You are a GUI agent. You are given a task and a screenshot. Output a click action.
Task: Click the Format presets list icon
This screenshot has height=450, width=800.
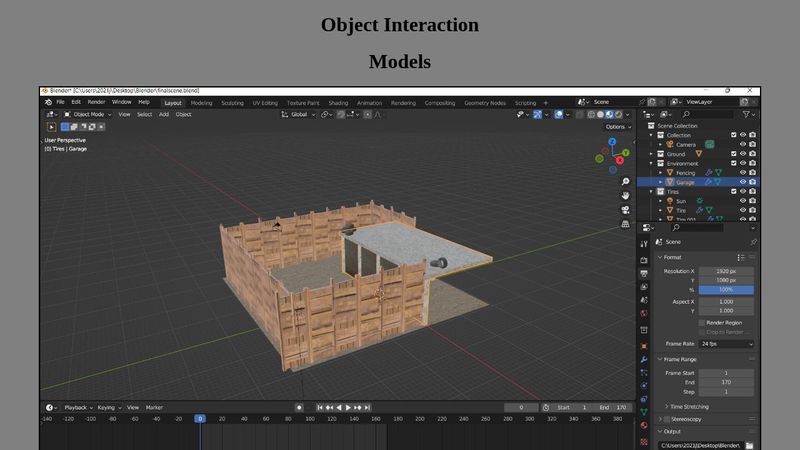tap(741, 258)
